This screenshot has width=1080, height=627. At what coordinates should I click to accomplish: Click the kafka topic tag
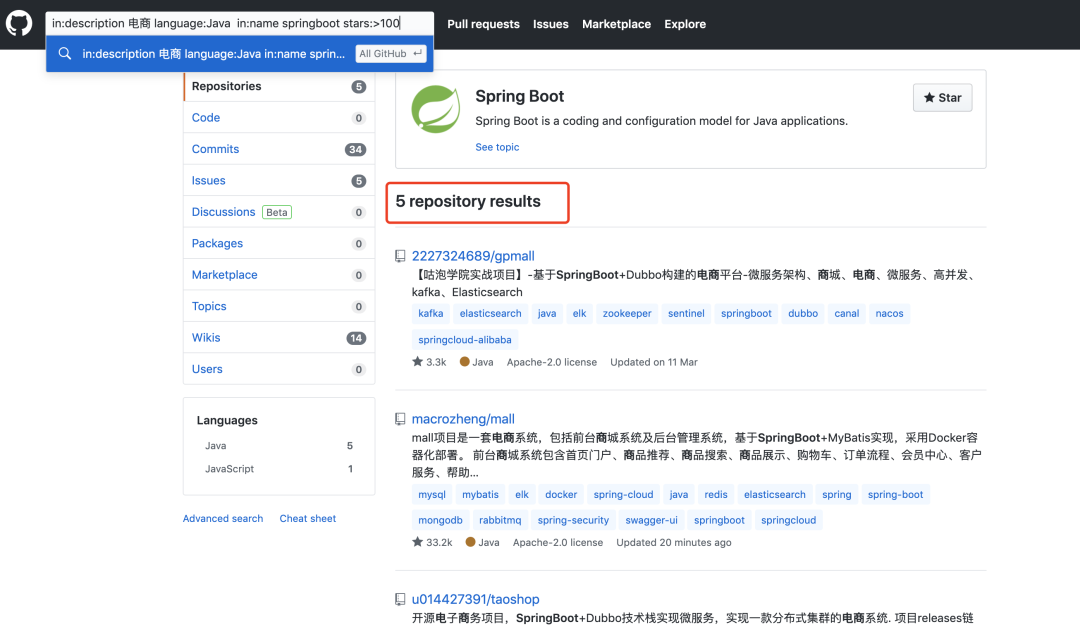(x=430, y=314)
